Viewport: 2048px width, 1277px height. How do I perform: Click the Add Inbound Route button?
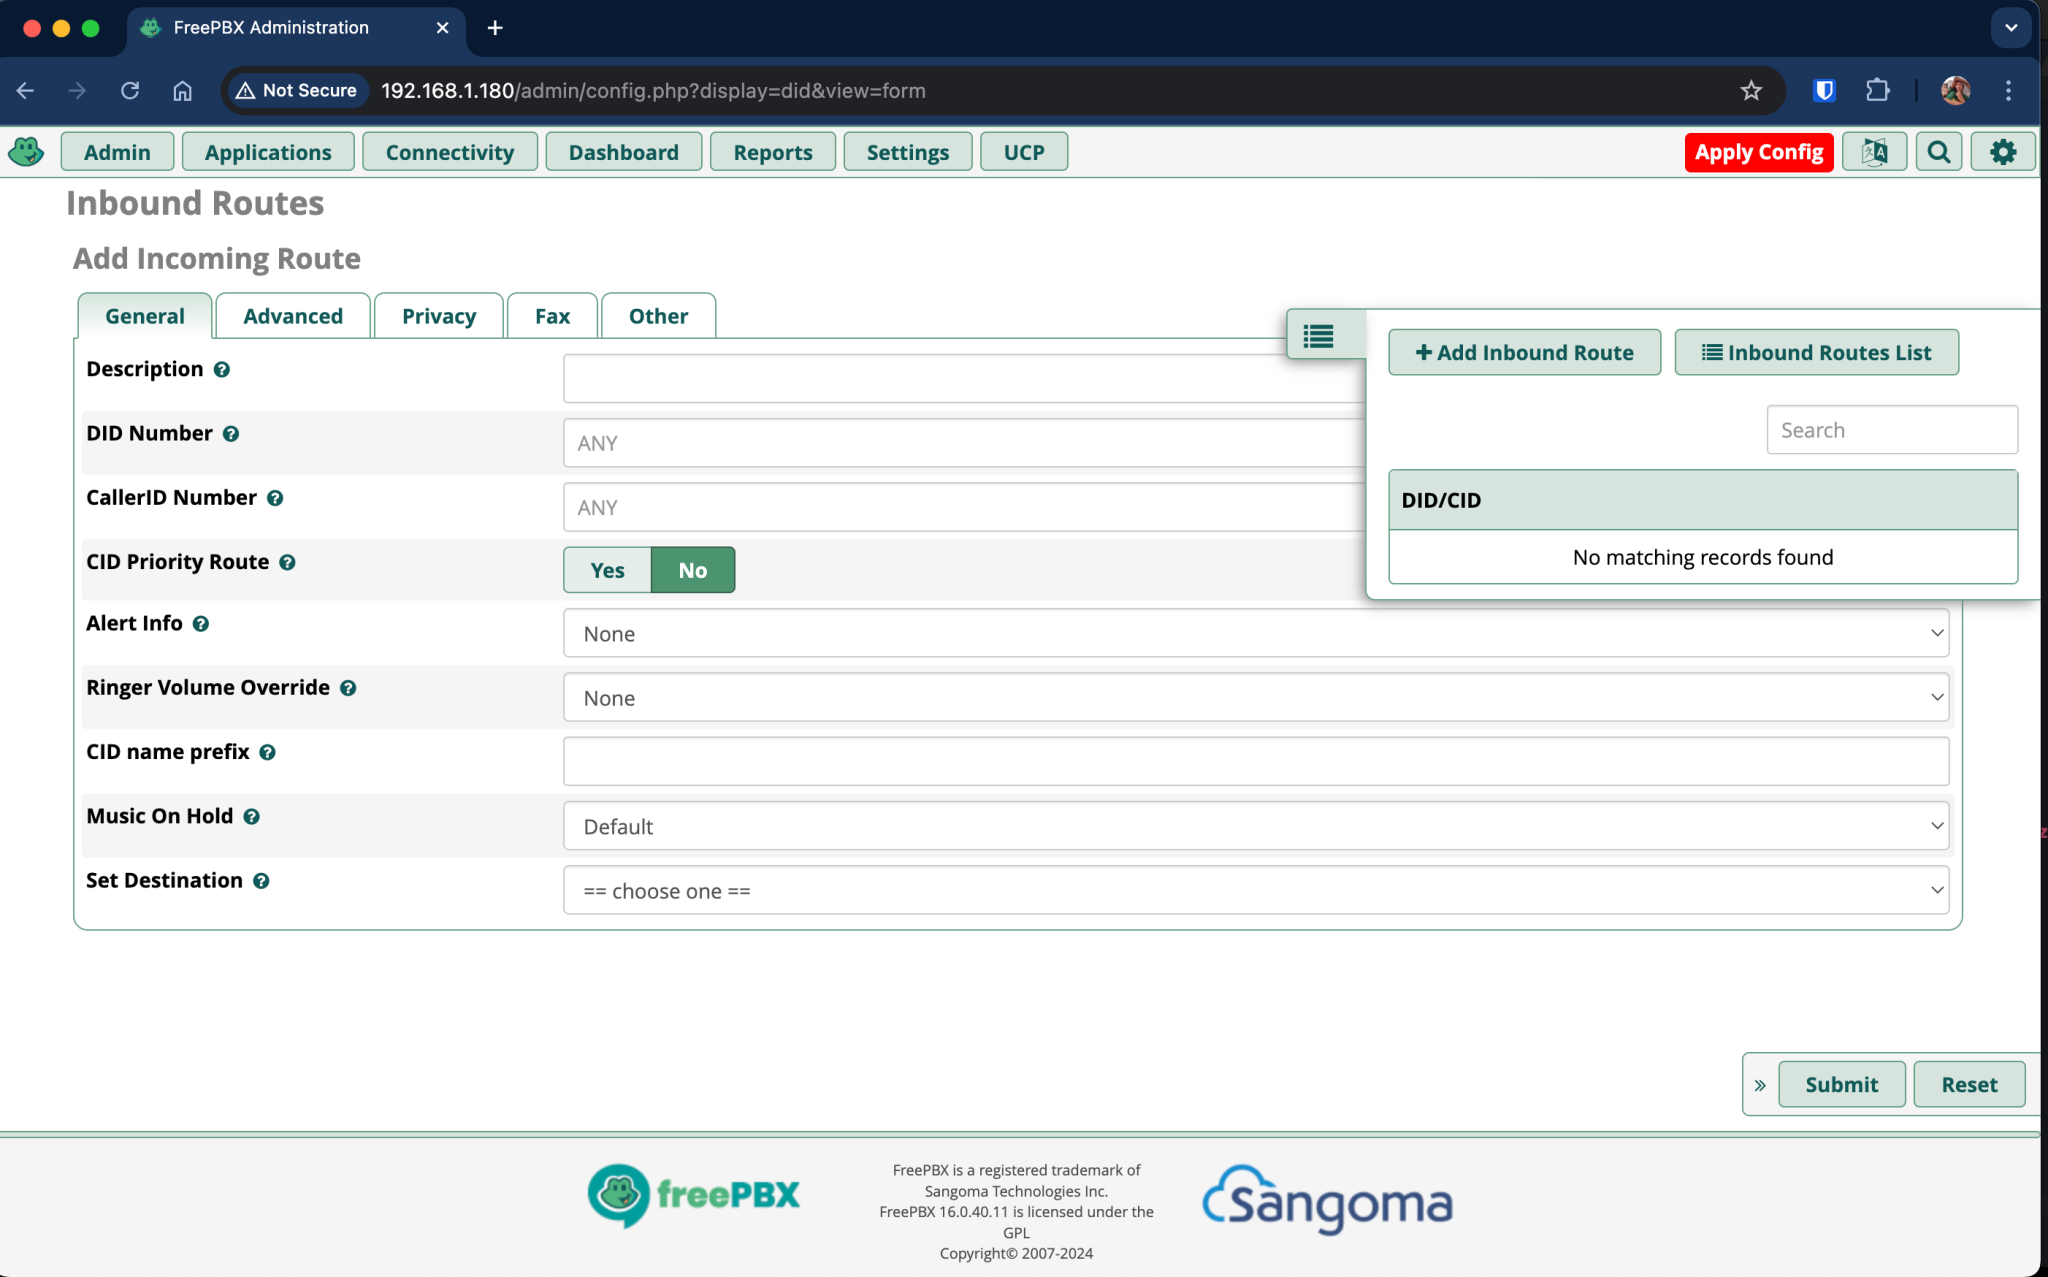coord(1523,352)
